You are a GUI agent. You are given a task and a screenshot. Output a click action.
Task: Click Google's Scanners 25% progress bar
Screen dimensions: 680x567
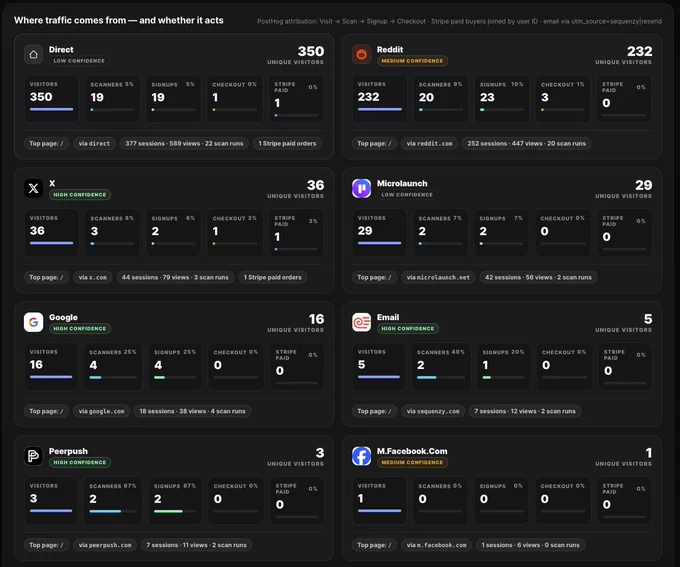(x=113, y=377)
